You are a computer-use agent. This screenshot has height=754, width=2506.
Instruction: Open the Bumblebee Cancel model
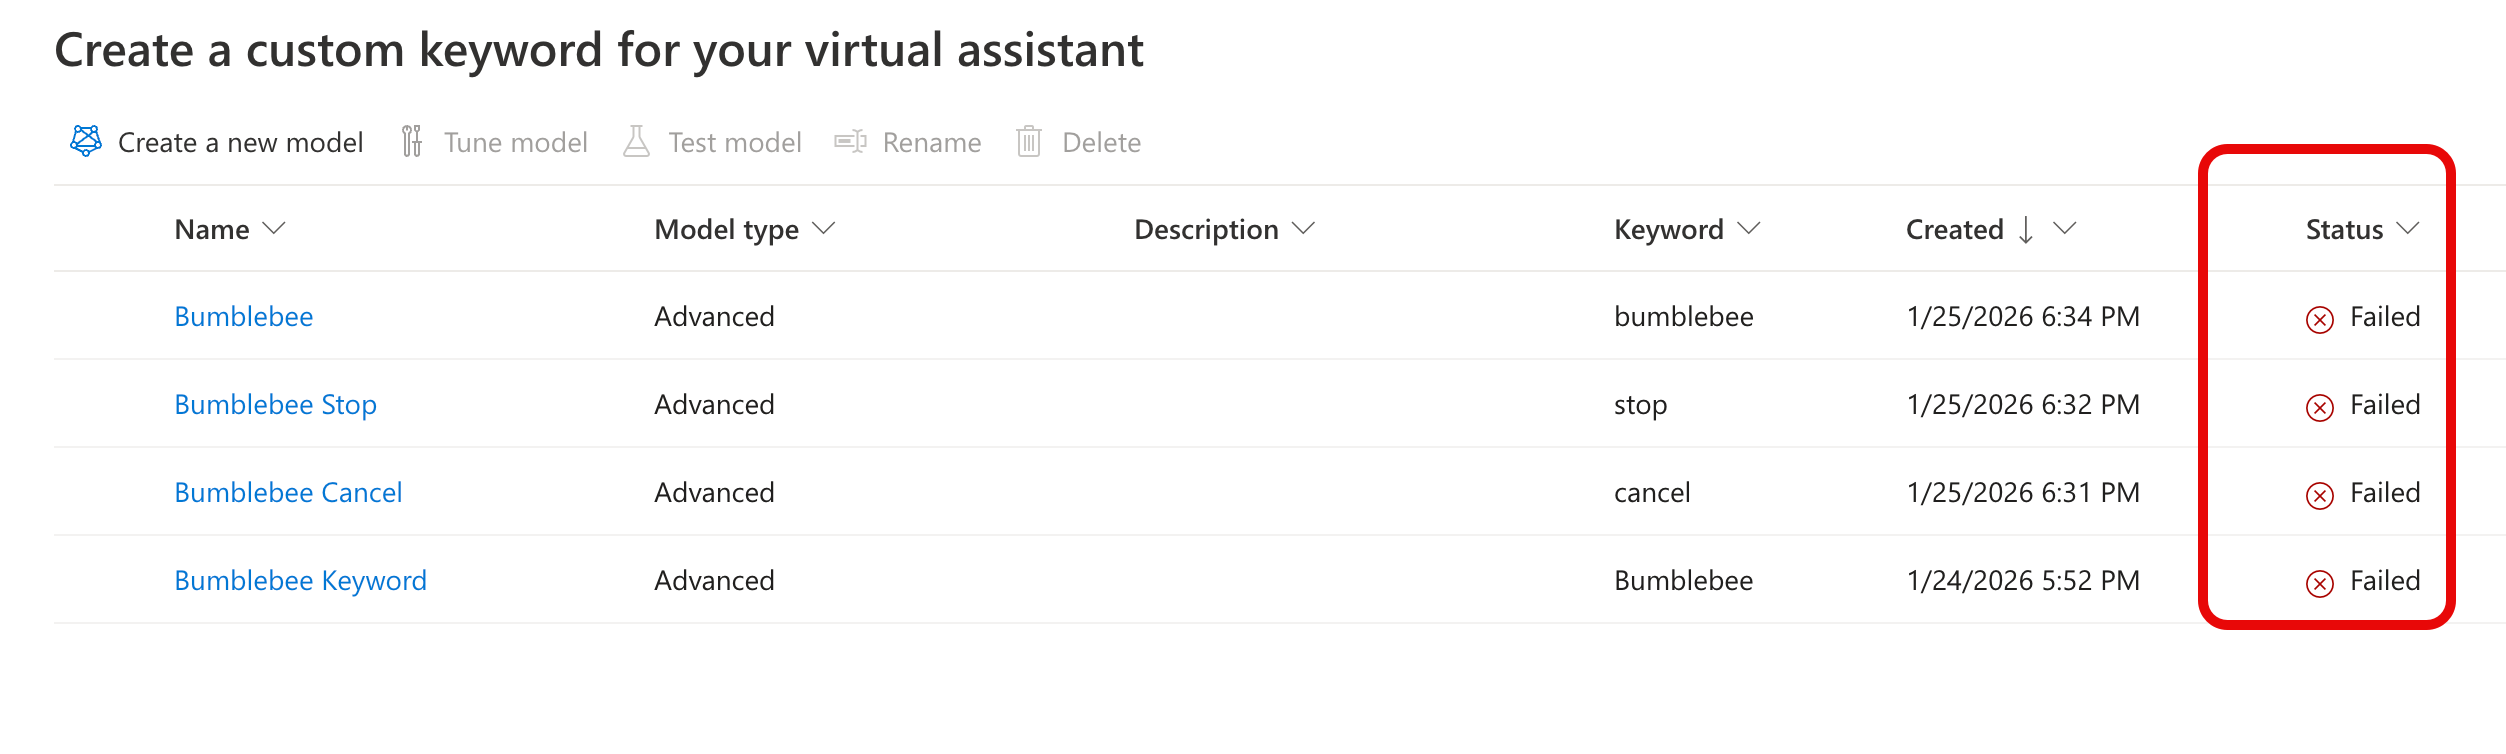pyautogui.click(x=288, y=492)
